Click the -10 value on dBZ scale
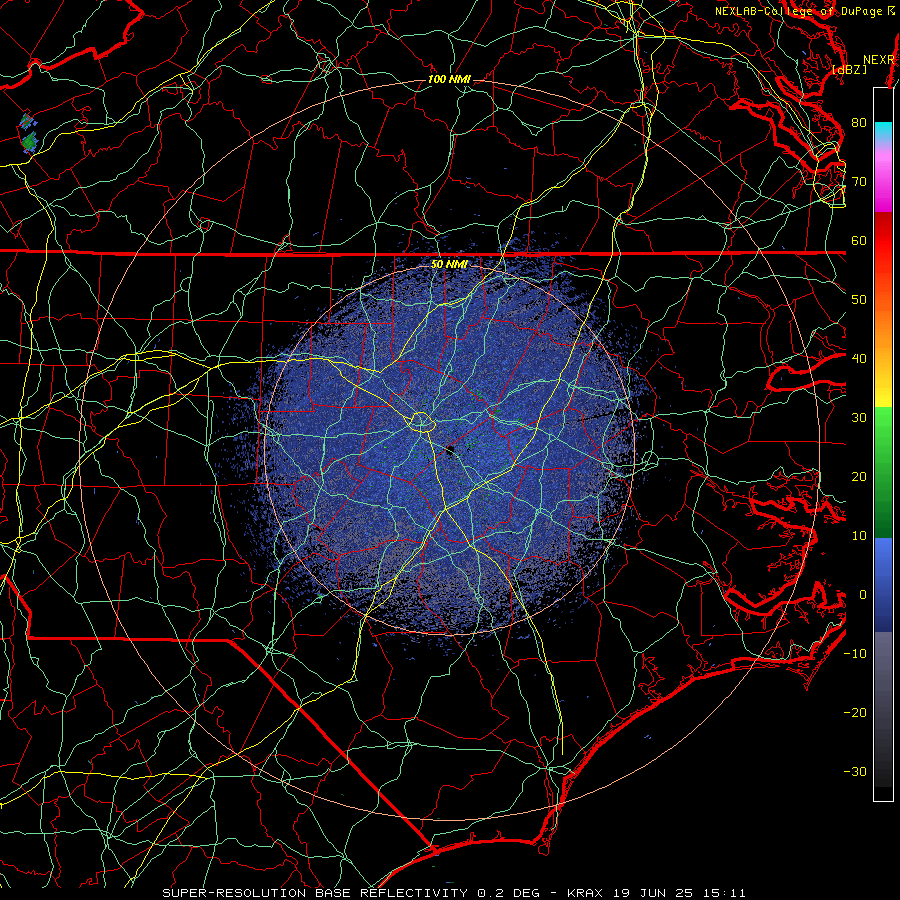Viewport: 900px width, 900px height. tap(855, 654)
